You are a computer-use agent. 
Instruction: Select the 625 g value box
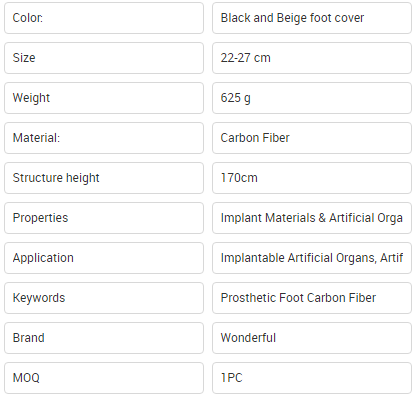click(x=312, y=98)
